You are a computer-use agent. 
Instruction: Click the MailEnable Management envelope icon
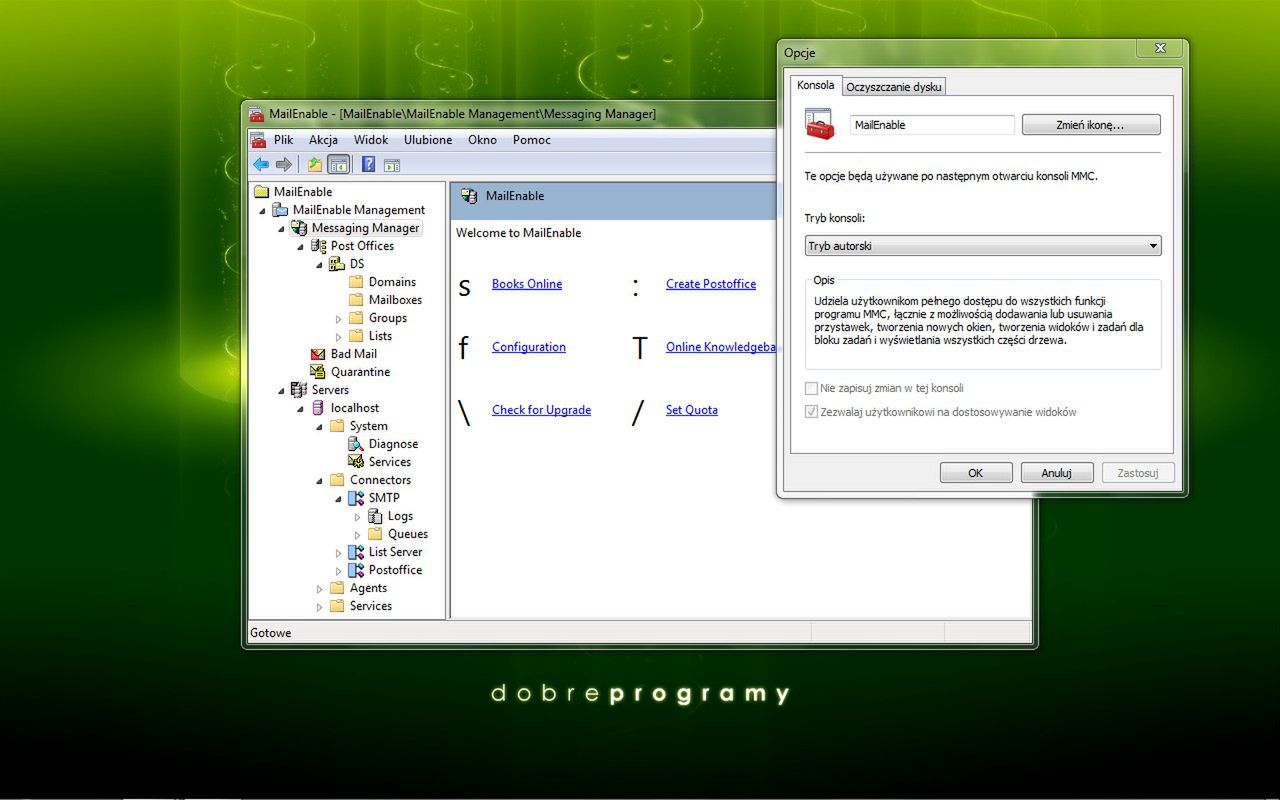(x=280, y=210)
